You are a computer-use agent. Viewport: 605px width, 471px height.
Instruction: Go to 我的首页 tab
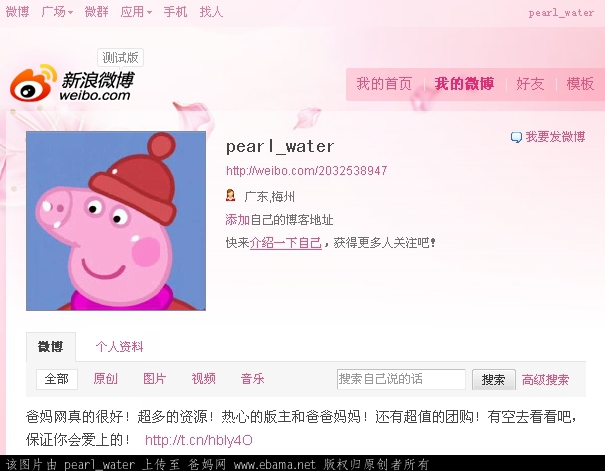tap(384, 84)
